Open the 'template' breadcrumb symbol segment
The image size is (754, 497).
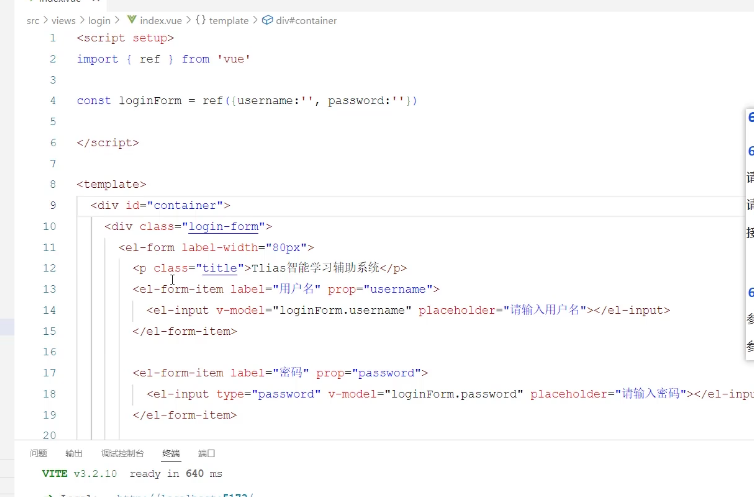click(228, 21)
